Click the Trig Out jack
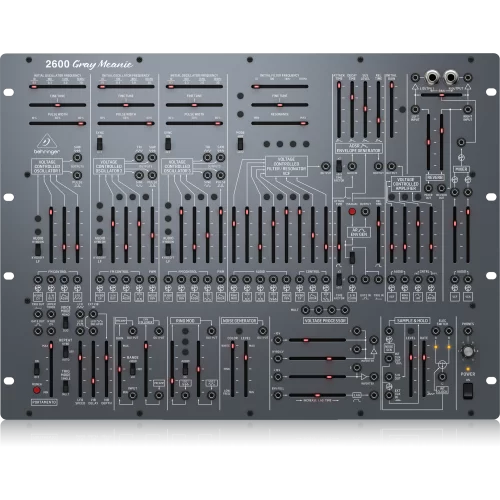Viewport: 500px width, 500px height. click(x=38, y=314)
